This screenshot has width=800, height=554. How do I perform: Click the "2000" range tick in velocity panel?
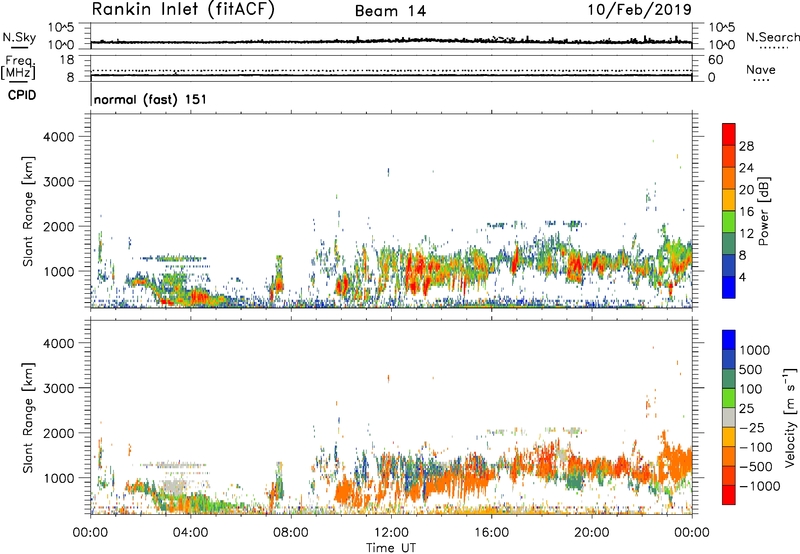click(58, 434)
